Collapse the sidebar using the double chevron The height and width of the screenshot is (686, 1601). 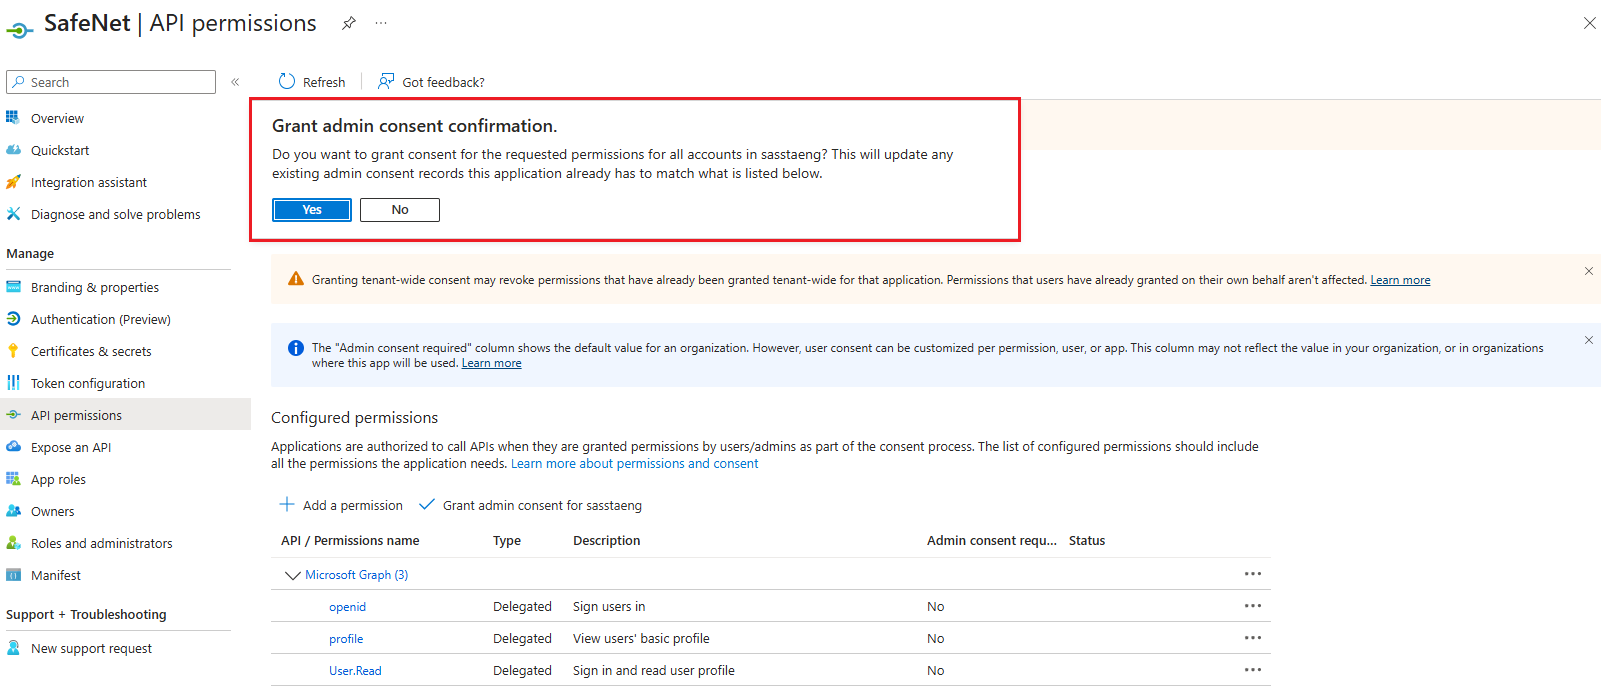pos(235,82)
